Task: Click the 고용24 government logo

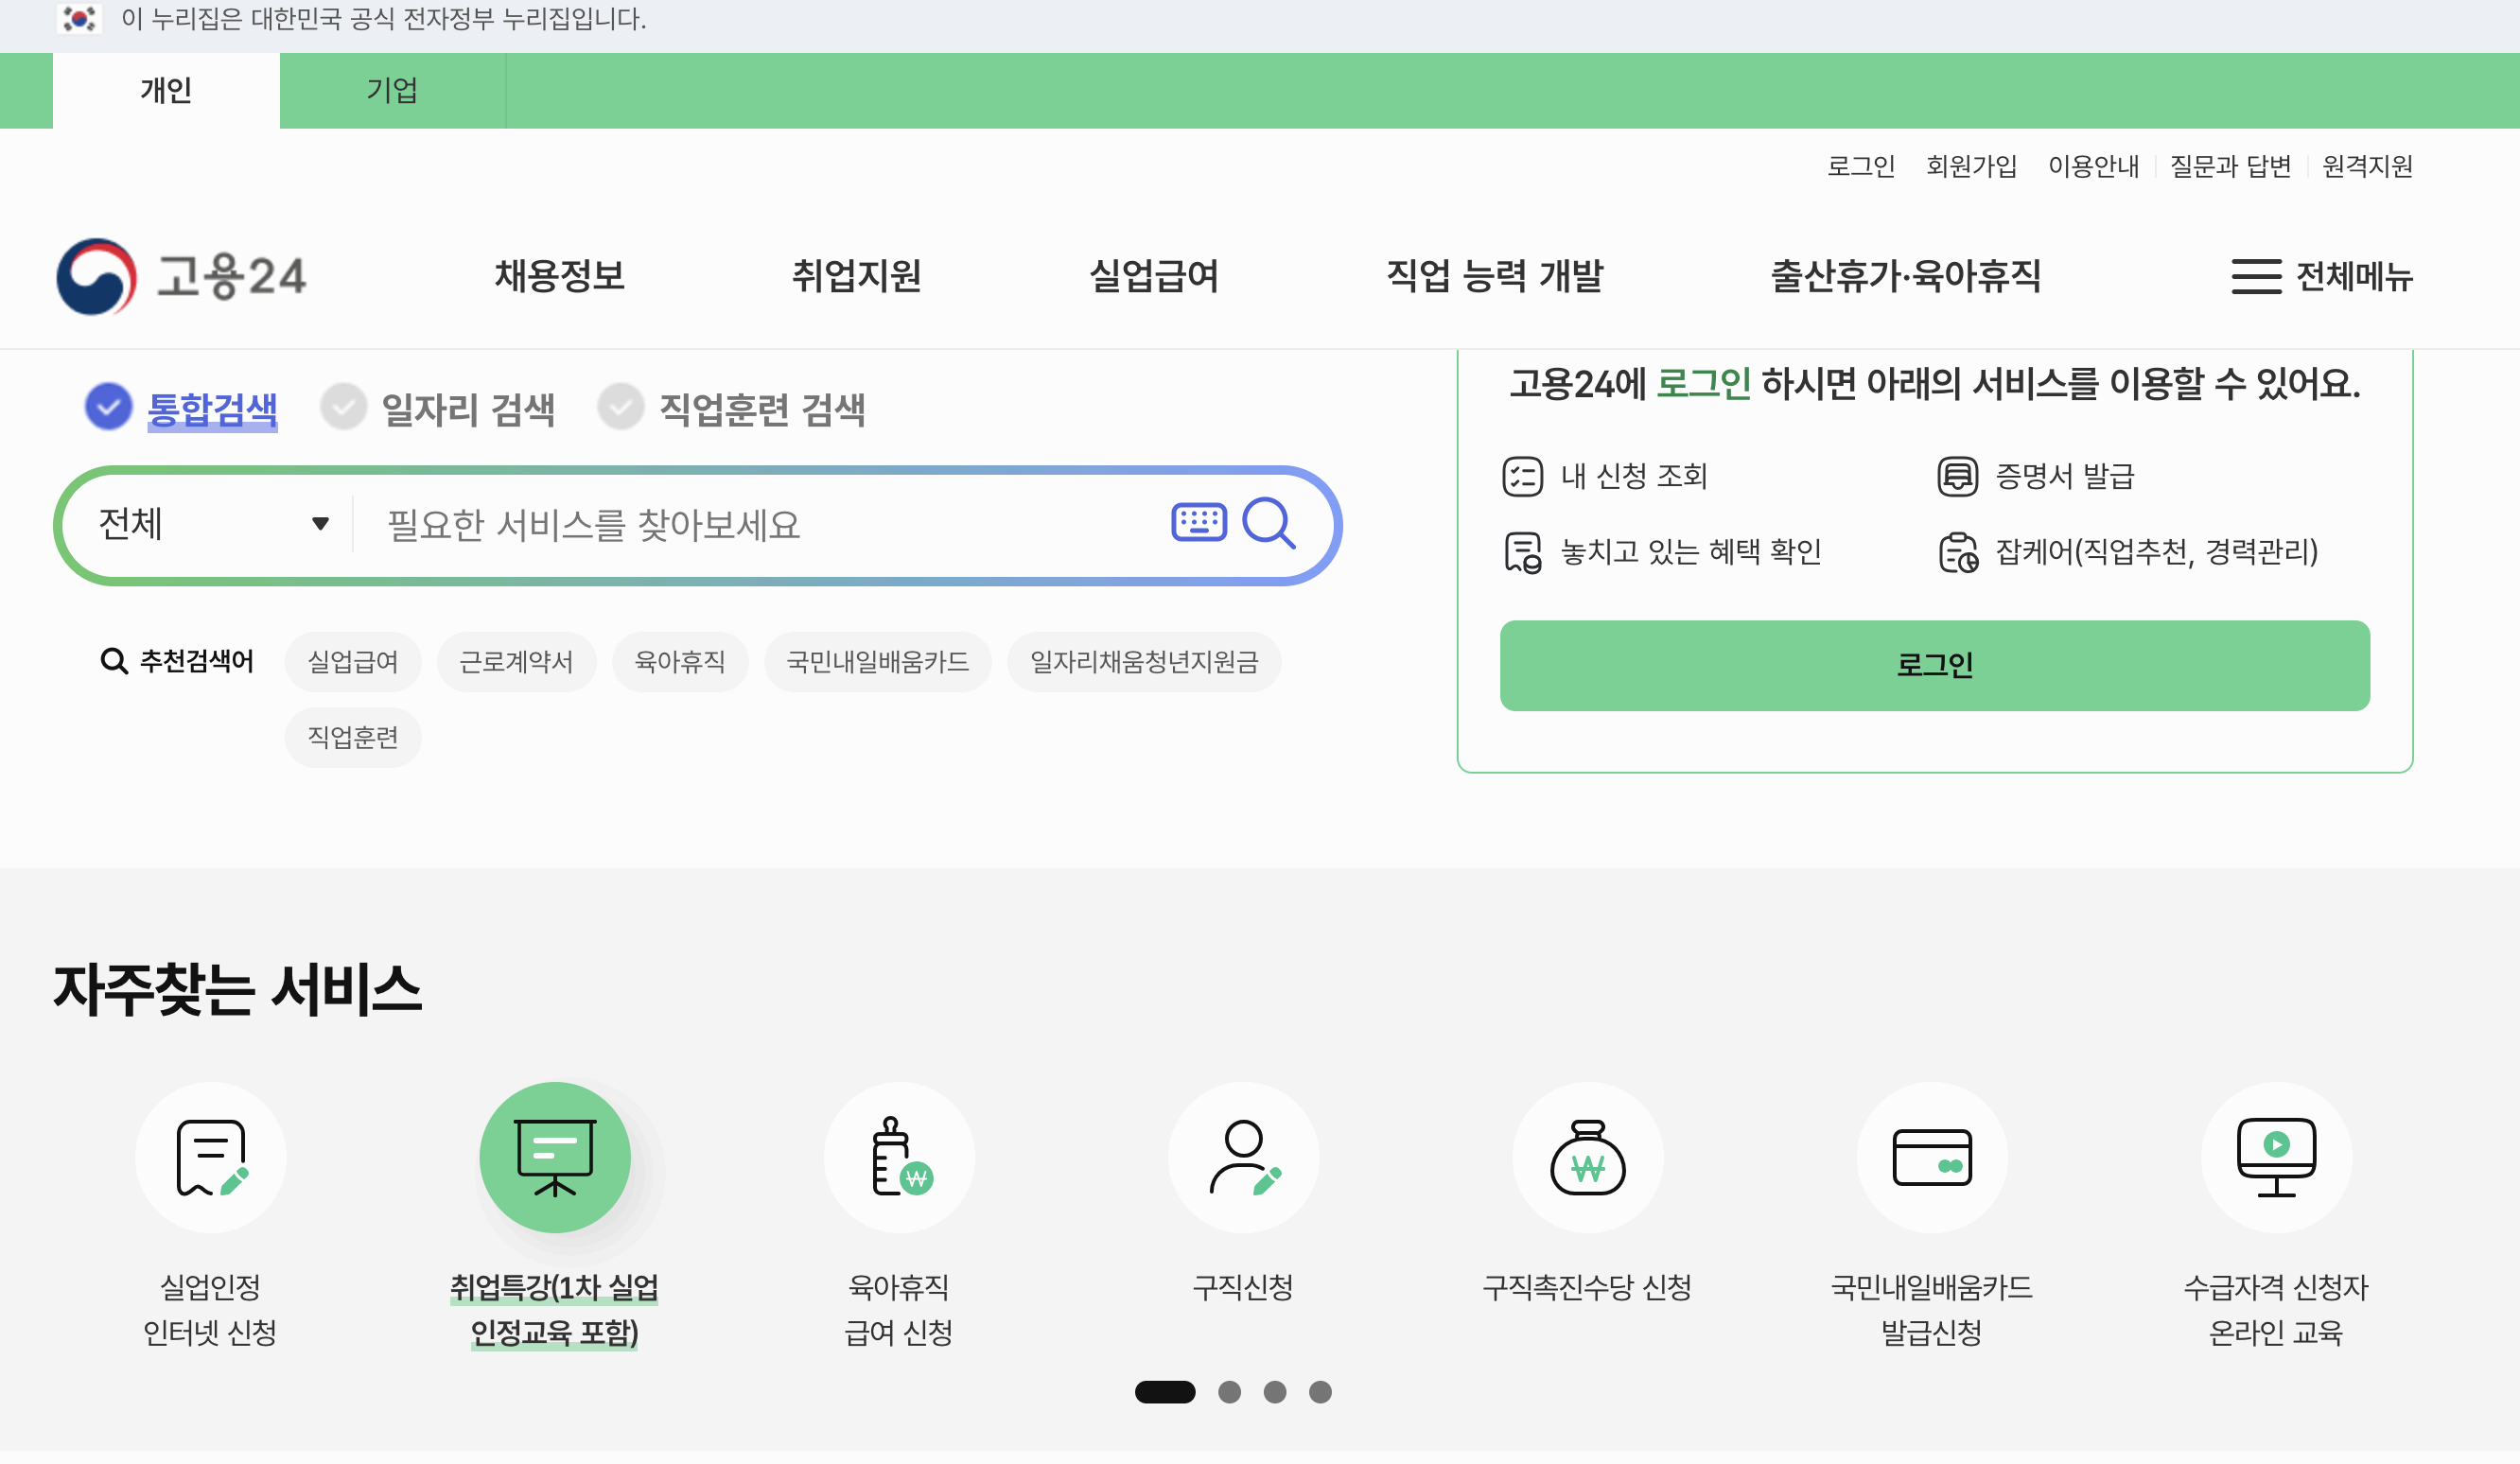Action: (x=186, y=277)
